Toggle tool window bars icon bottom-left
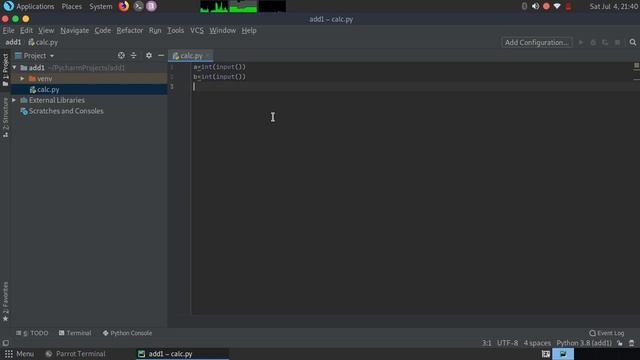The height and width of the screenshot is (360, 640). click(5, 343)
